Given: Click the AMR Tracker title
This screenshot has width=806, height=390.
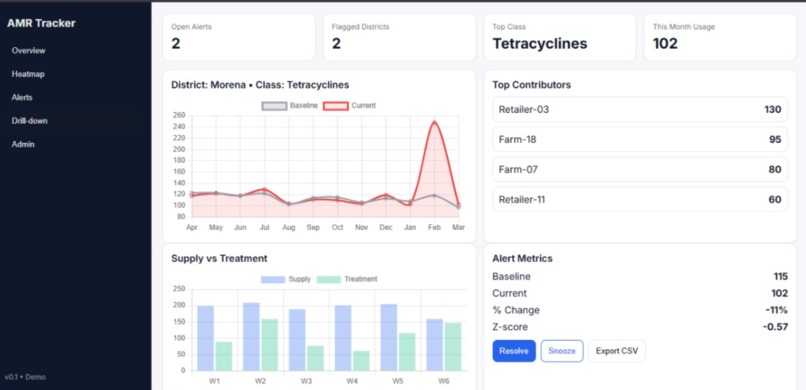Looking at the screenshot, I should pos(41,23).
